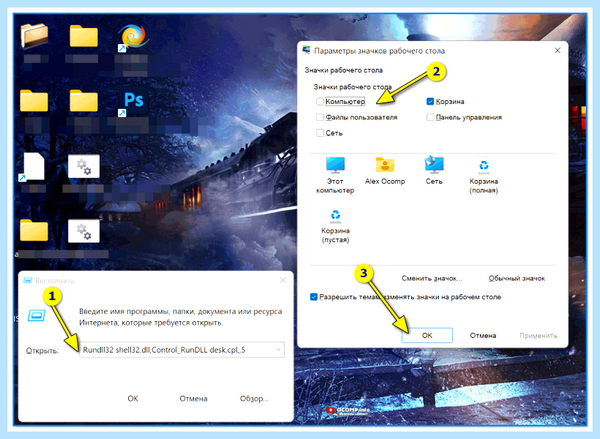Viewport: 600px width, 439px height.
Task: Select the Сеть icon in the preview list
Action: pos(434,171)
